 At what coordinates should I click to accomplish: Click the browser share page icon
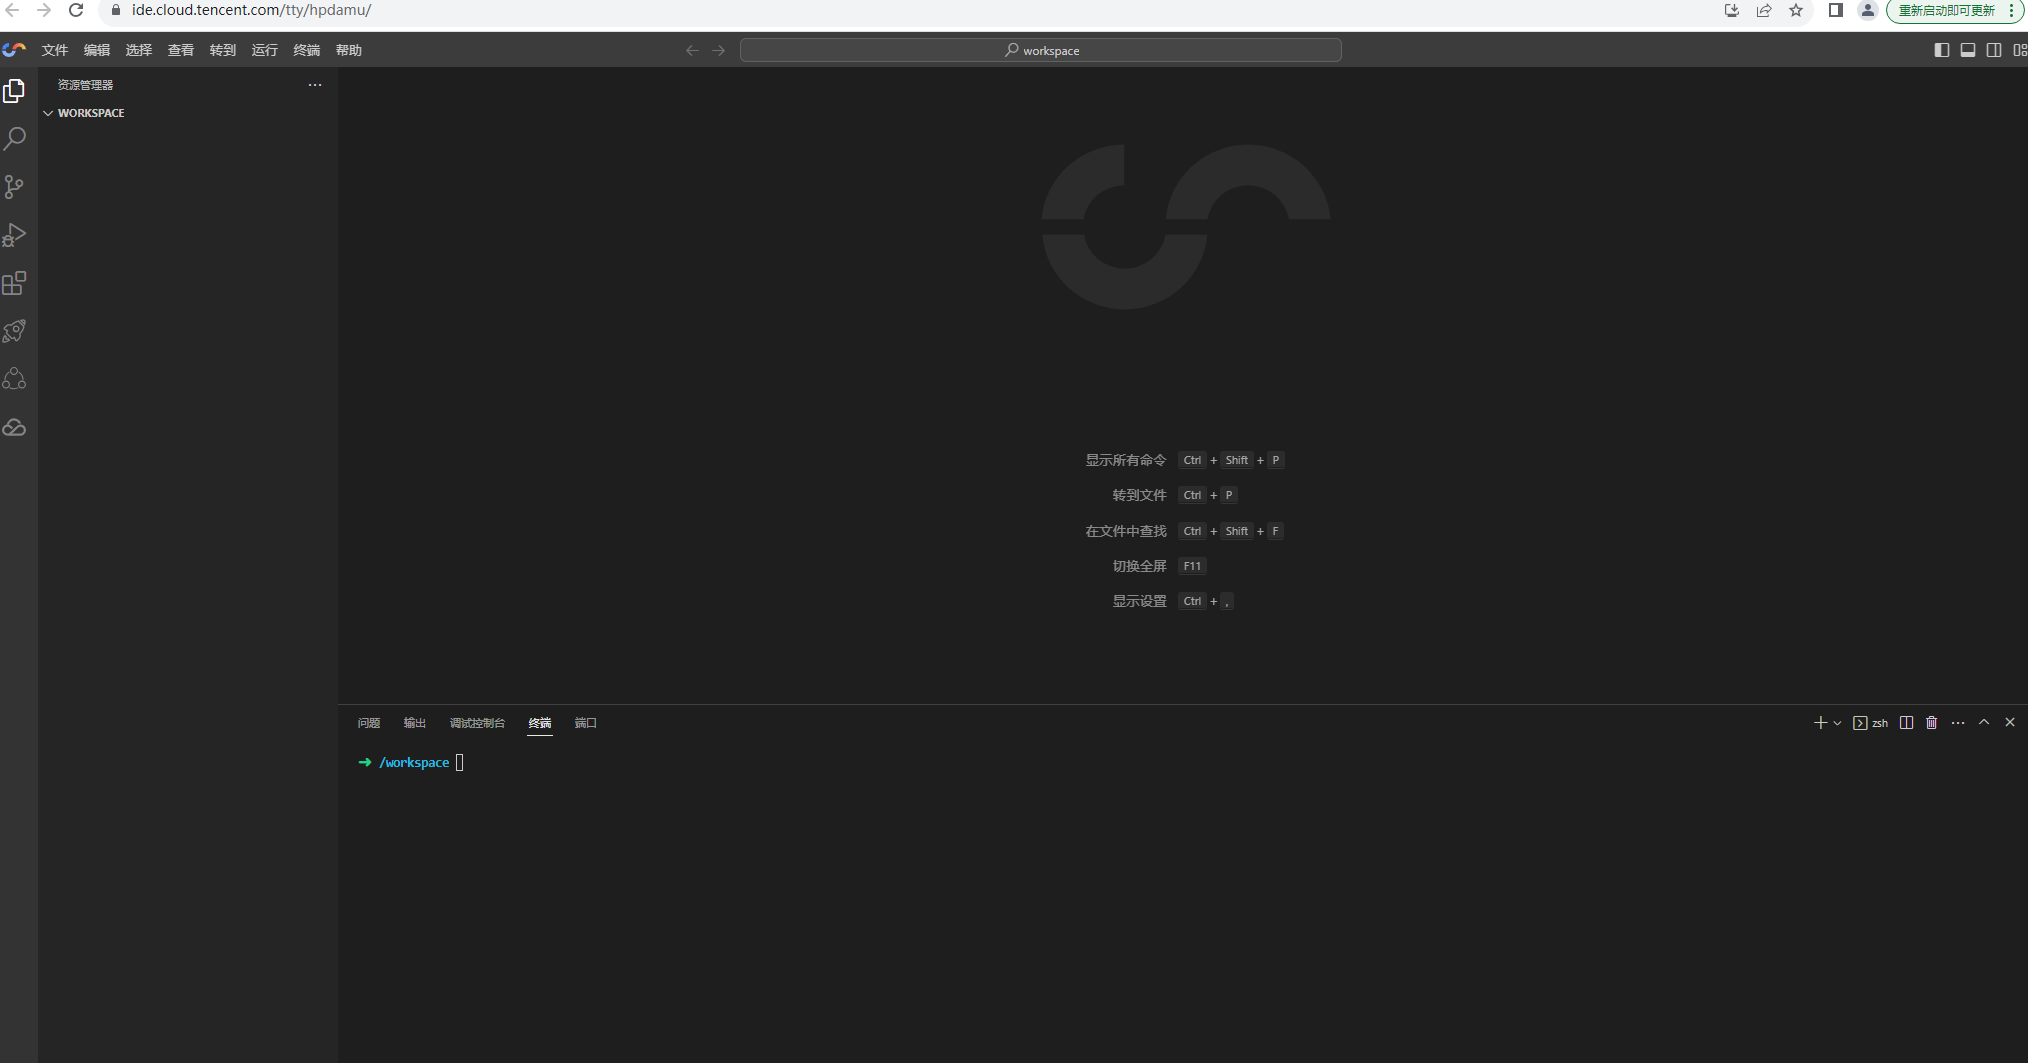(1764, 10)
